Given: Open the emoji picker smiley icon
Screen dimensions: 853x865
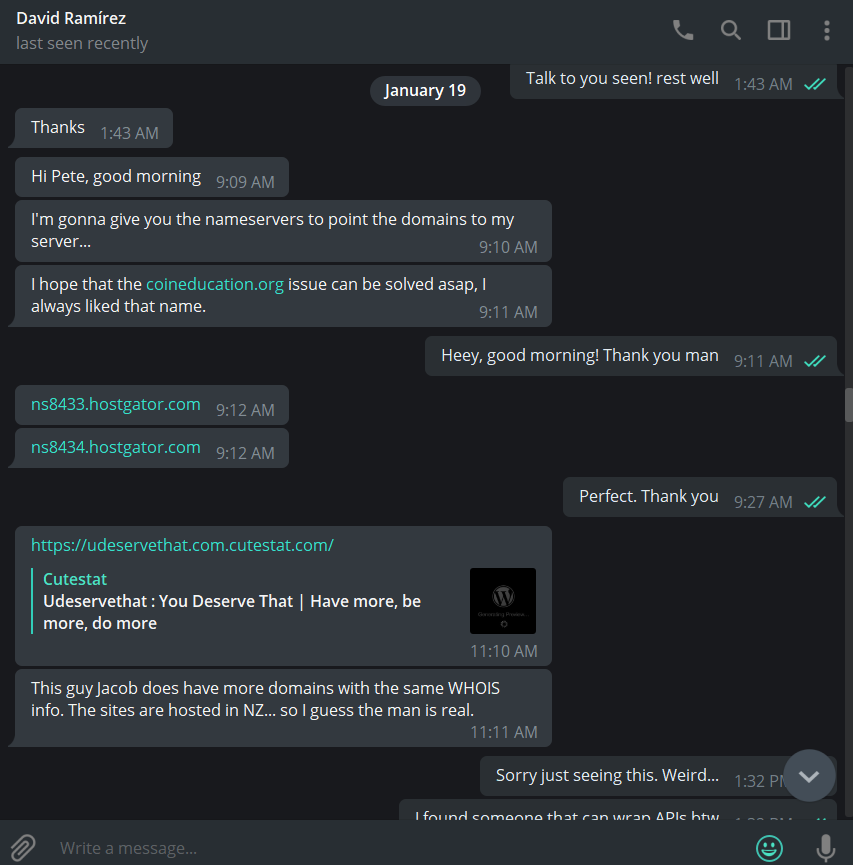Looking at the screenshot, I should click(769, 847).
